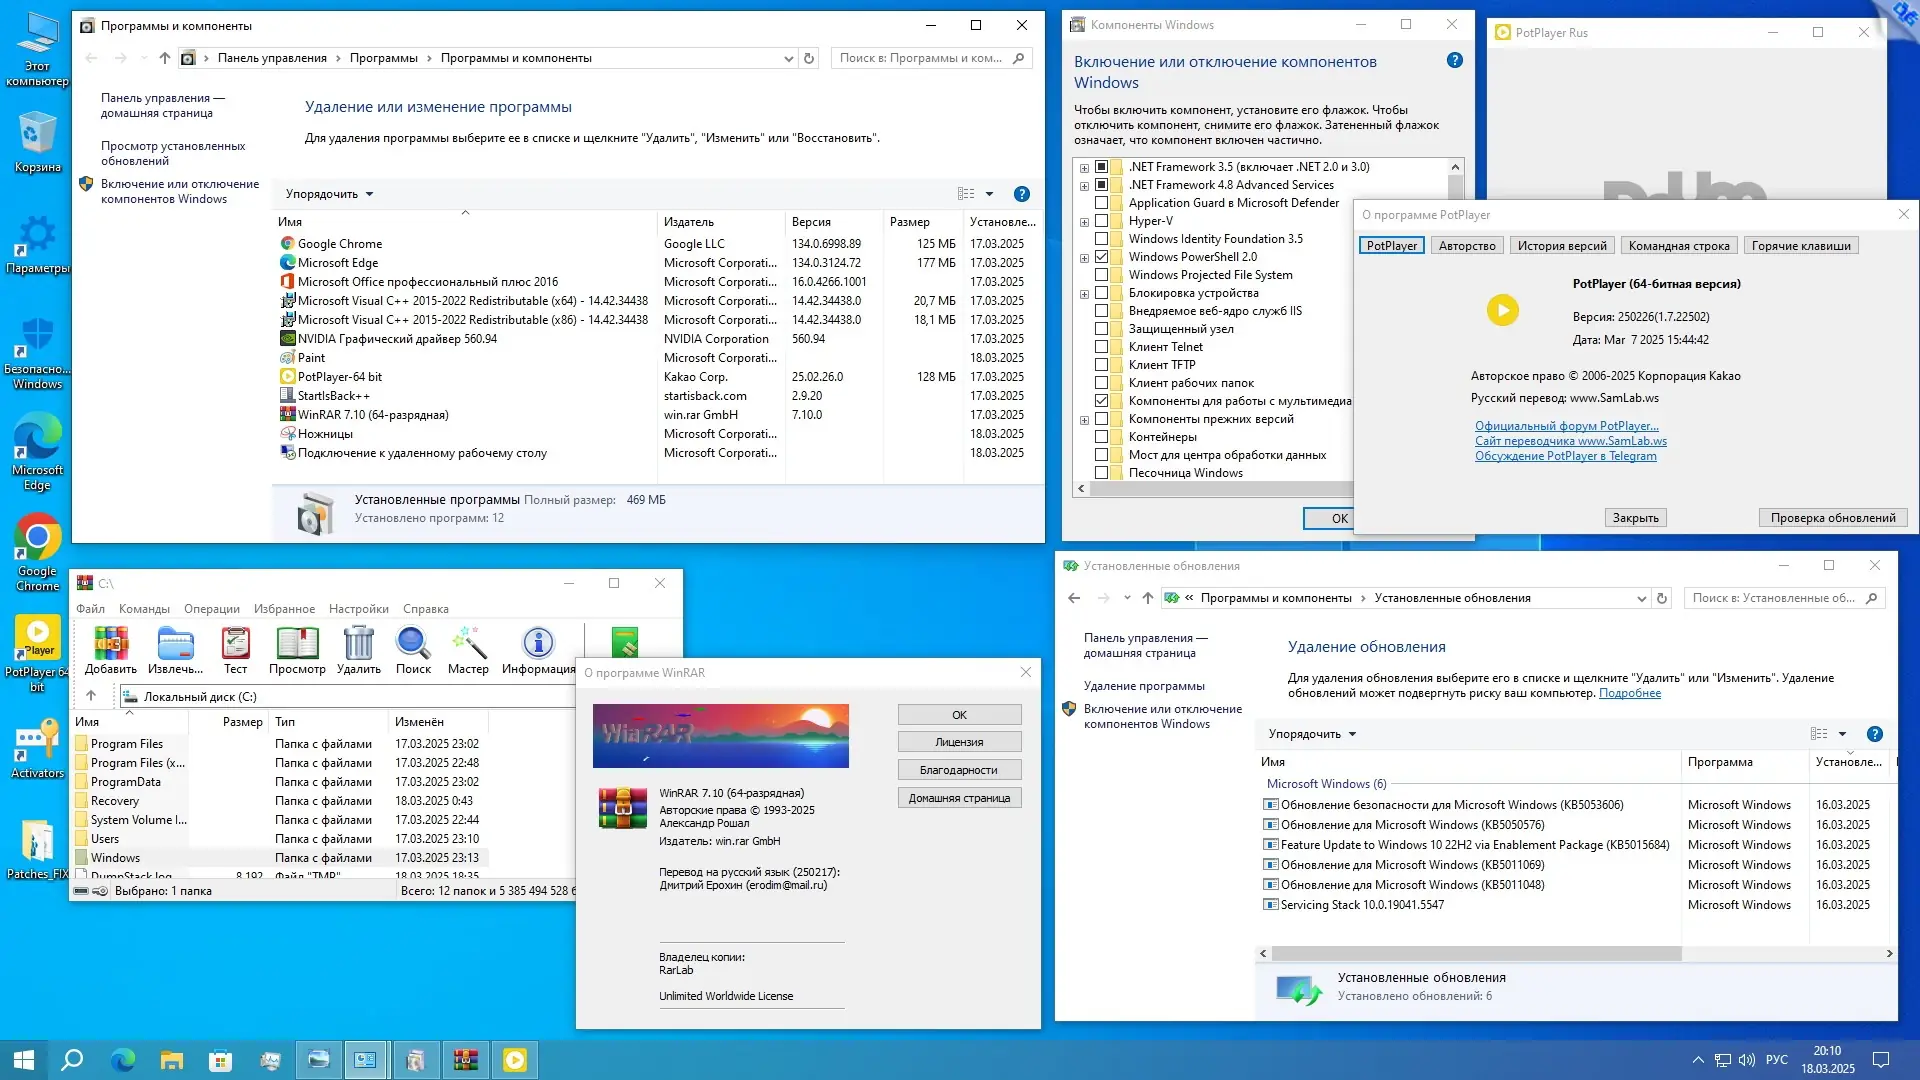1920x1080 pixels.
Task: Uncheck Windows PowerShell 2.0 component
Action: [x=1103, y=256]
